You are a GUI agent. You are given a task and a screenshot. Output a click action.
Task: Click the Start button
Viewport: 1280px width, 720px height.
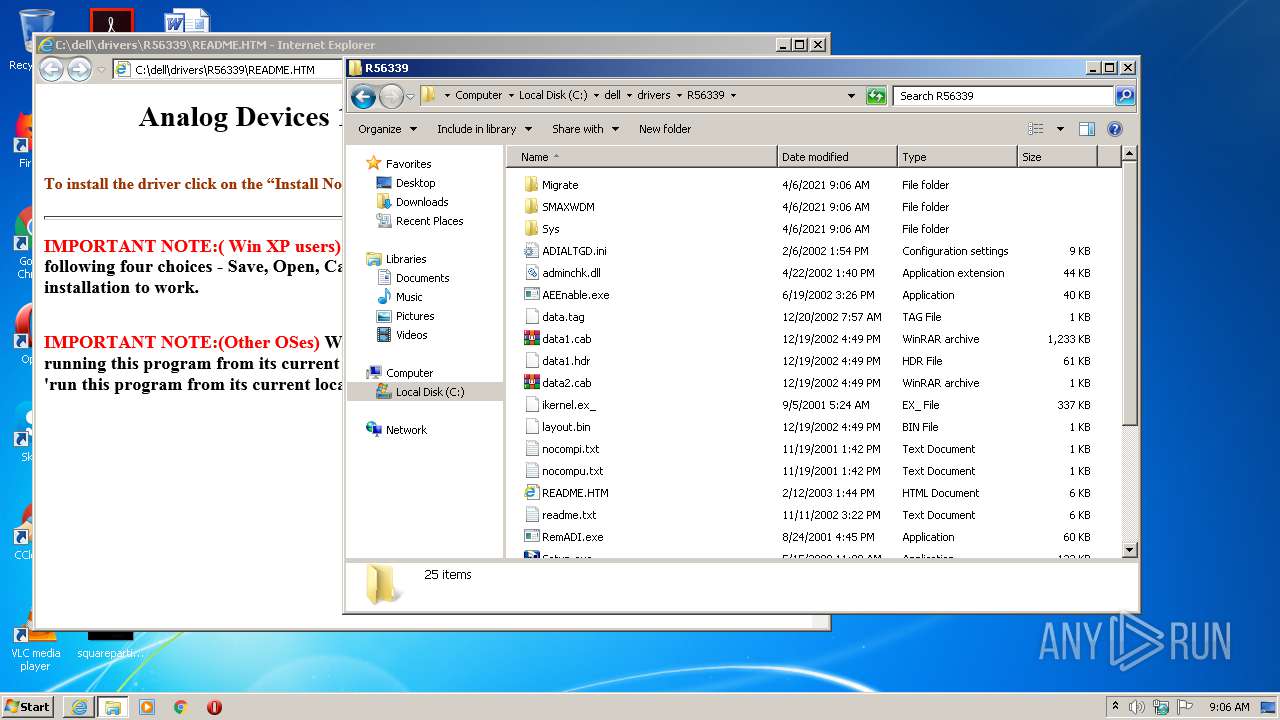(x=28, y=707)
